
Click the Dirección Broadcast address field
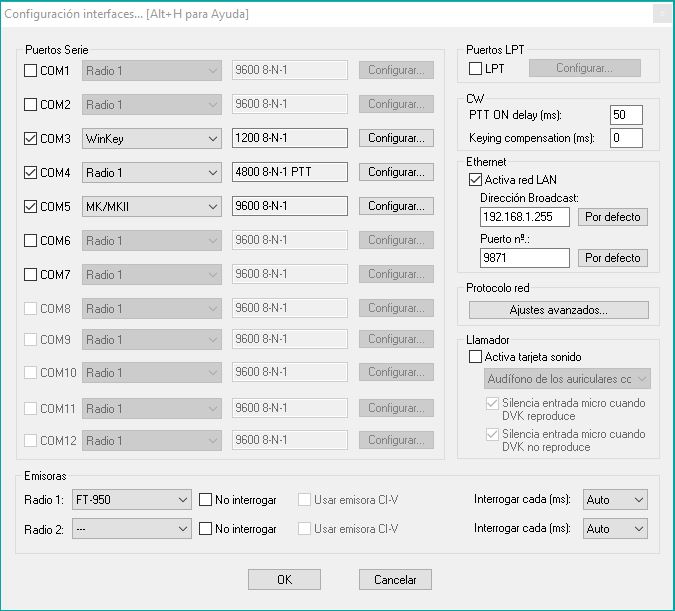pyautogui.click(x=525, y=217)
